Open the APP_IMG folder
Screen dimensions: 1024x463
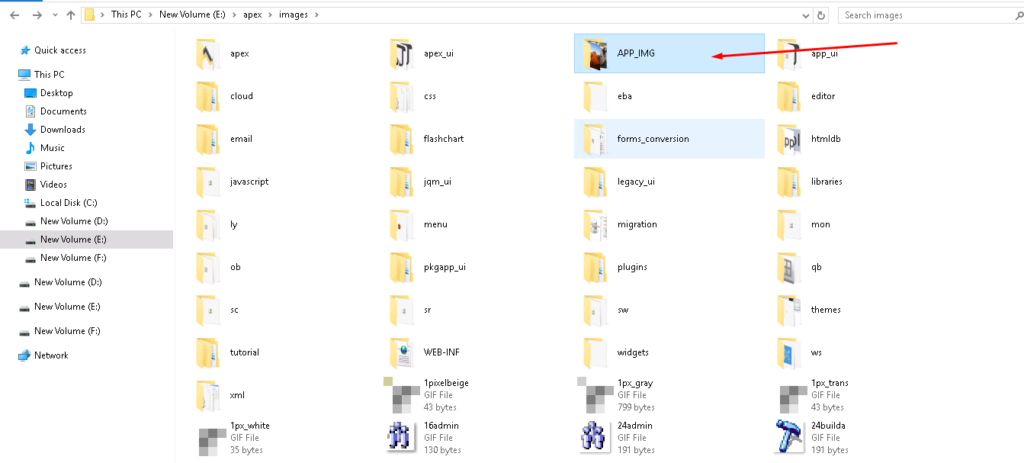635,53
